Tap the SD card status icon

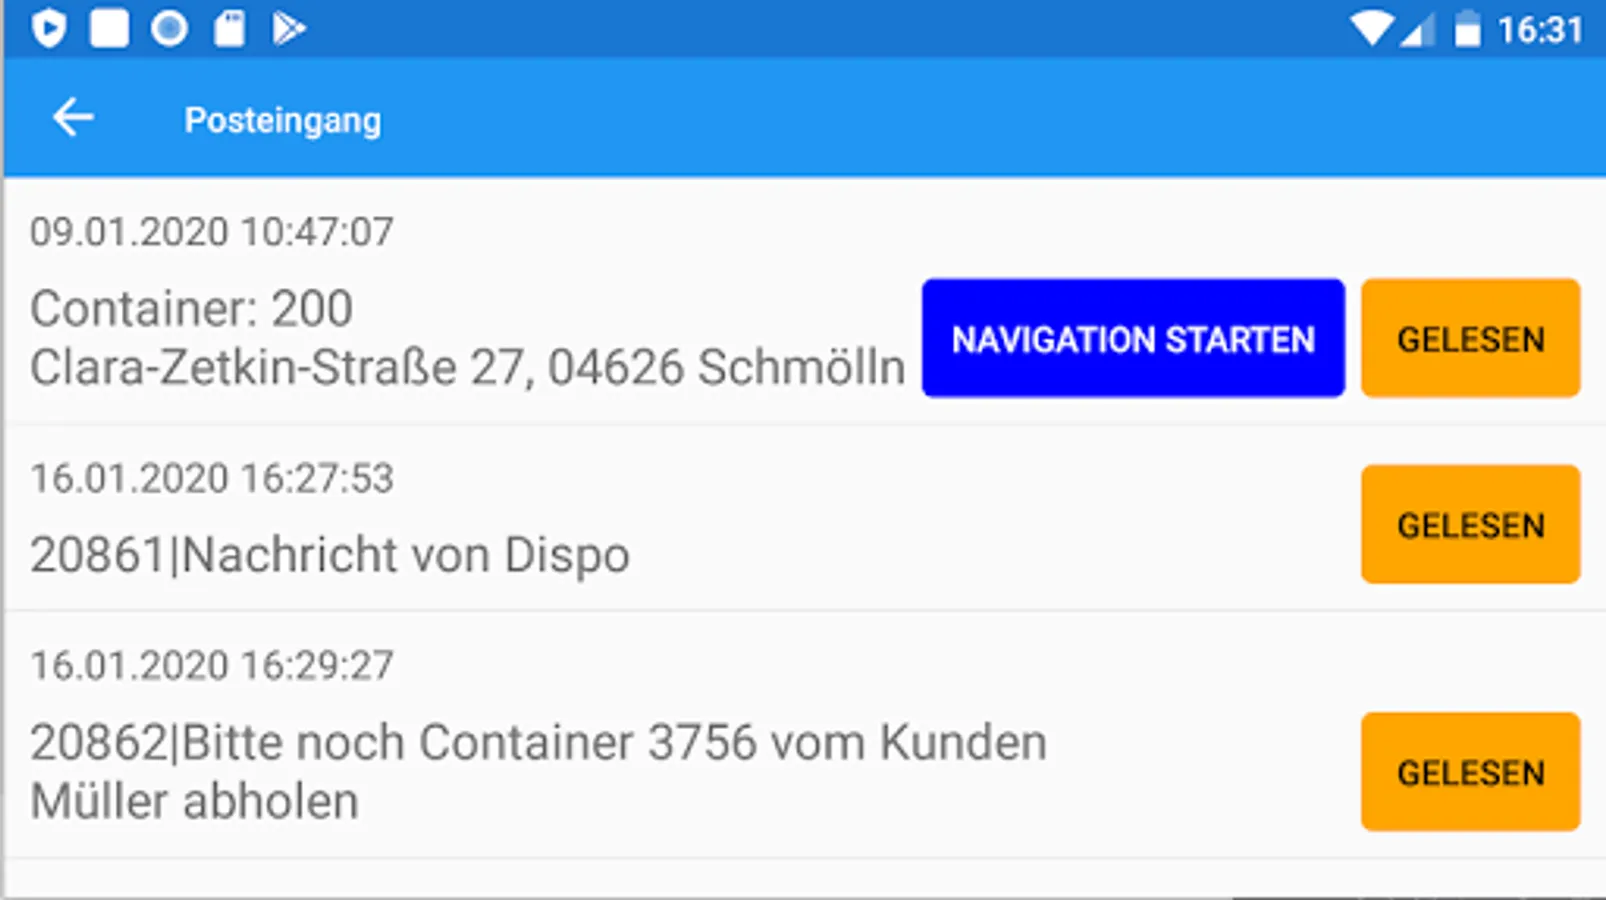229,28
